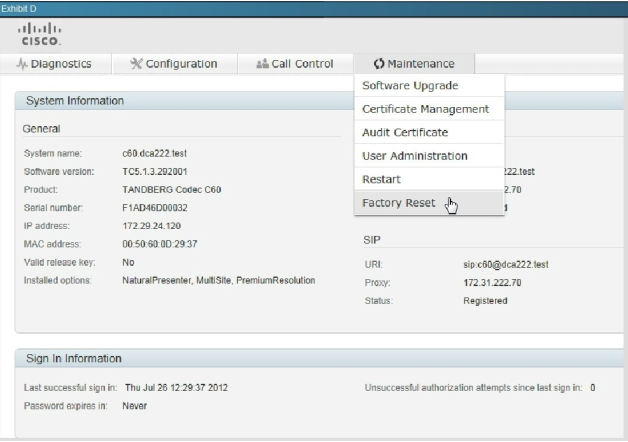
Task: Click the SIP Proxy label
Action: pos(377,283)
